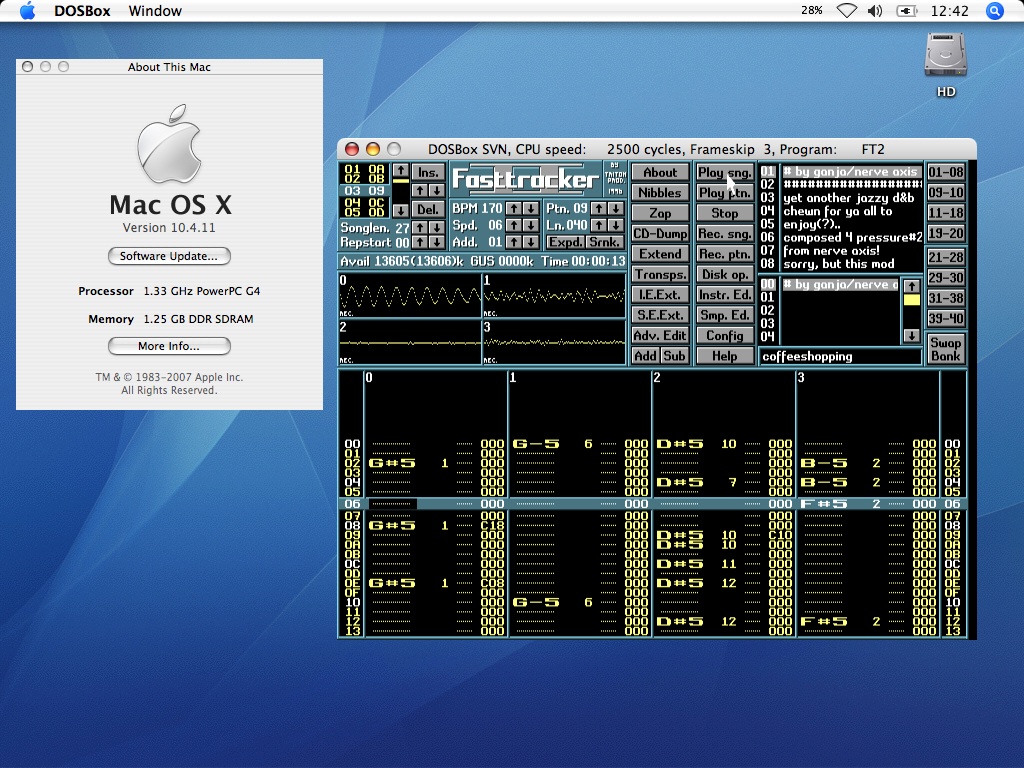This screenshot has height=768, width=1024.
Task: Open Disk op. panel
Action: tap(724, 274)
